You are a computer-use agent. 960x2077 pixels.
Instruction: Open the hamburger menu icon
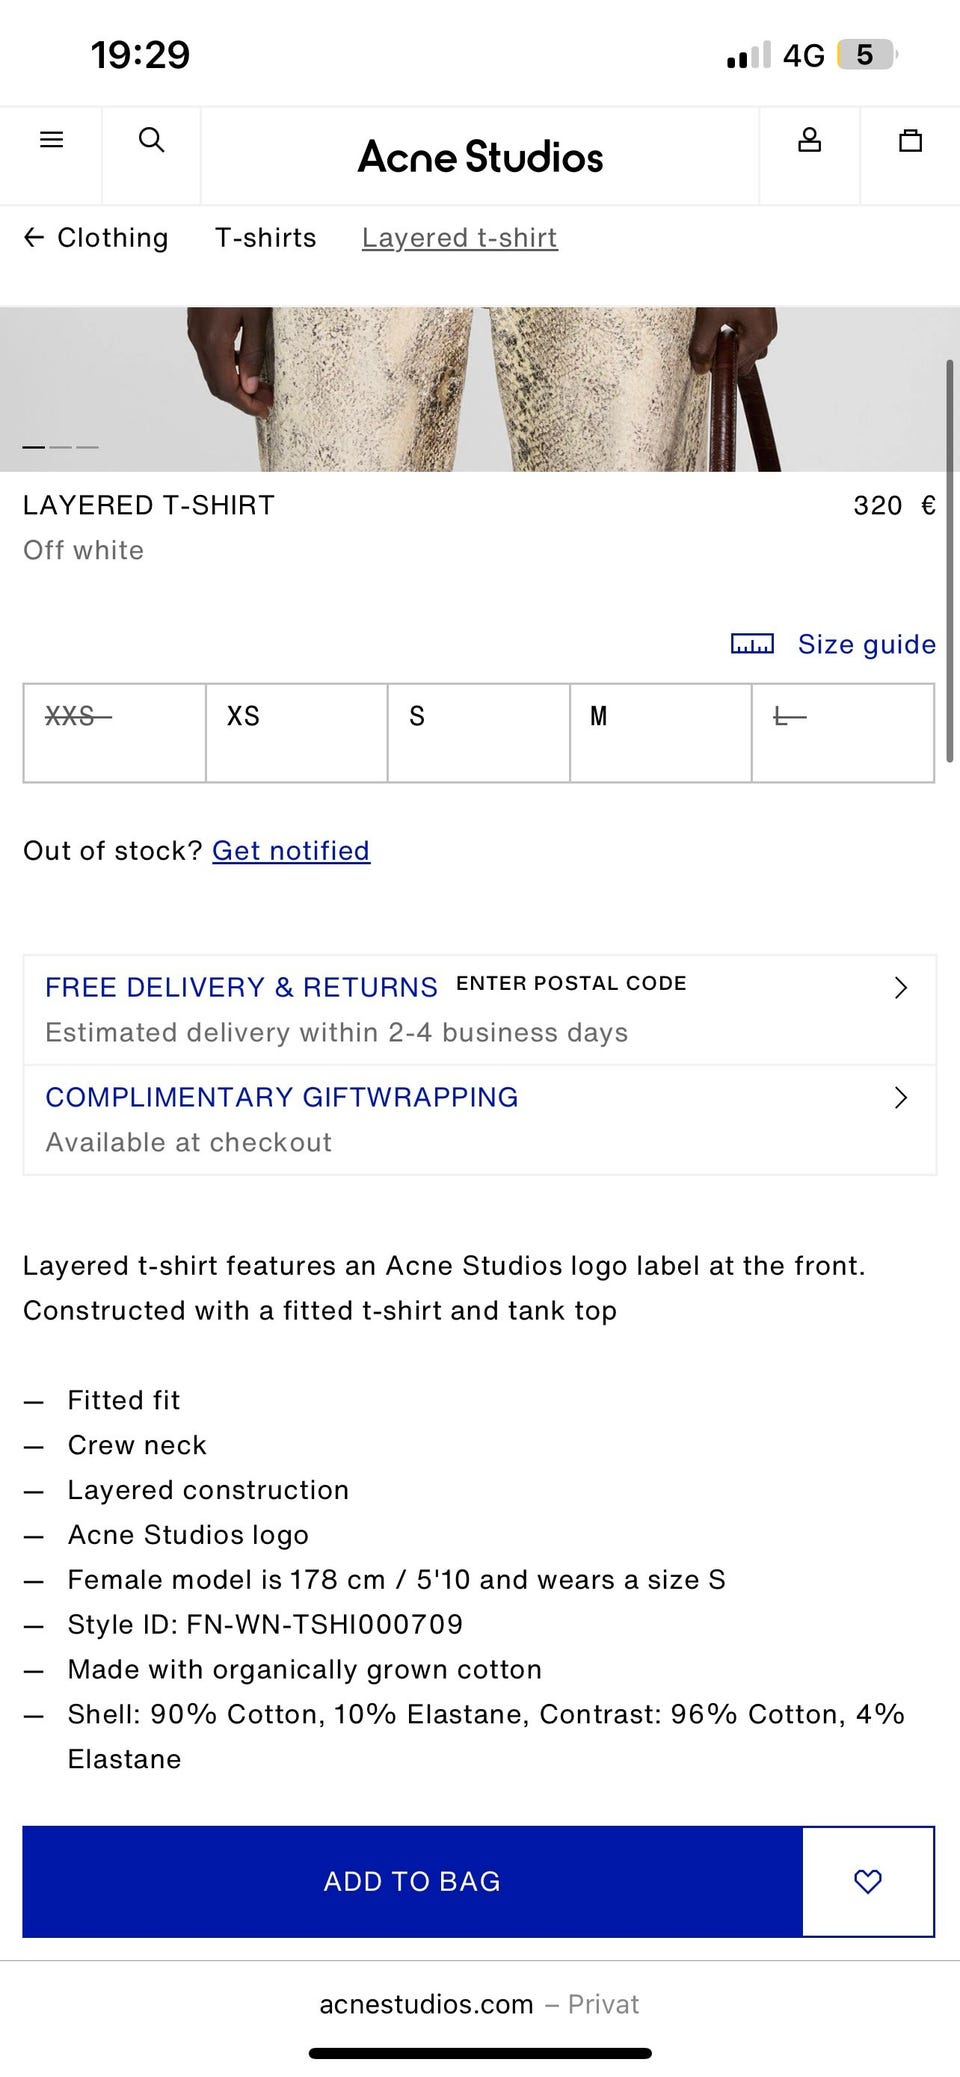[51, 140]
